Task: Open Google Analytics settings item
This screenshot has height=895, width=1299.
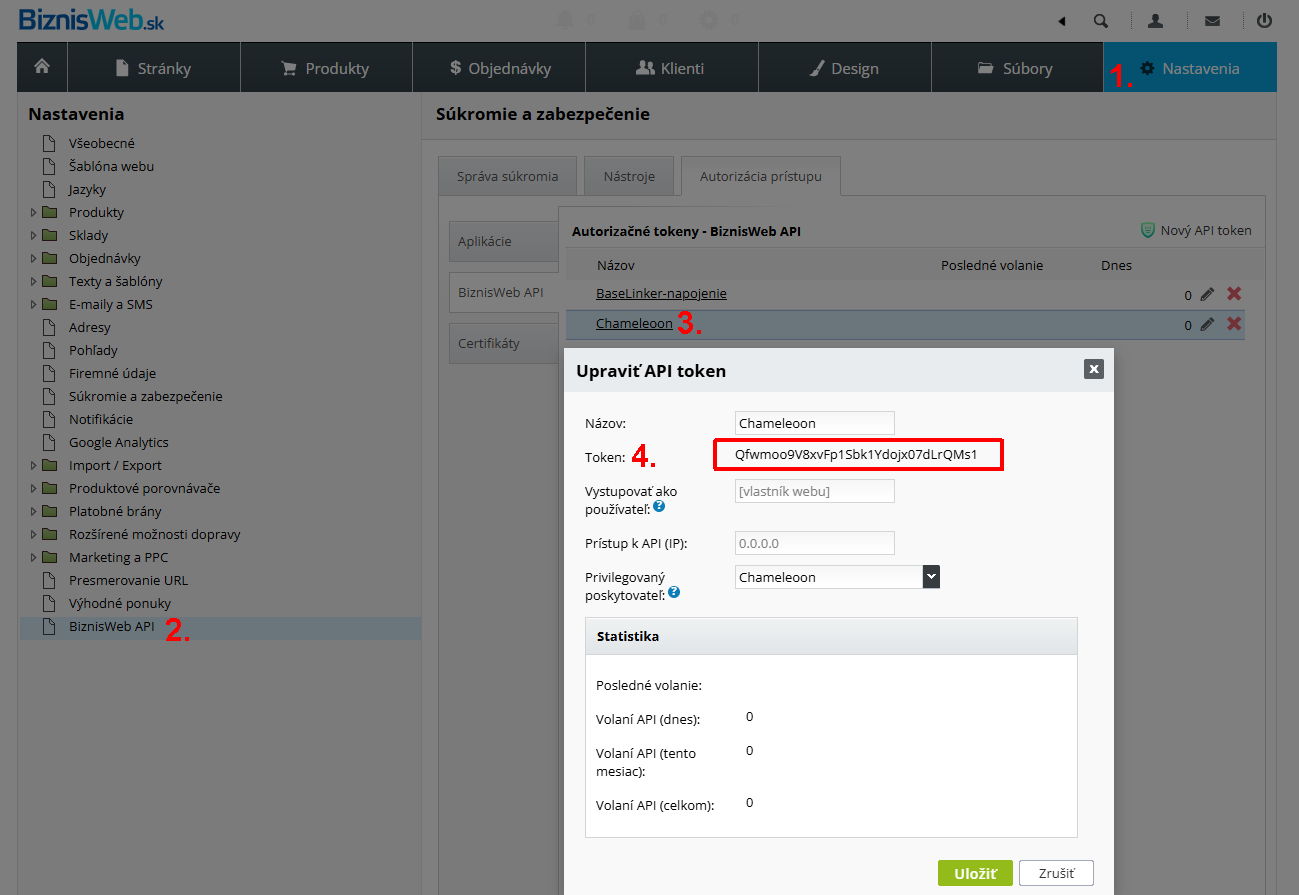Action: [119, 442]
